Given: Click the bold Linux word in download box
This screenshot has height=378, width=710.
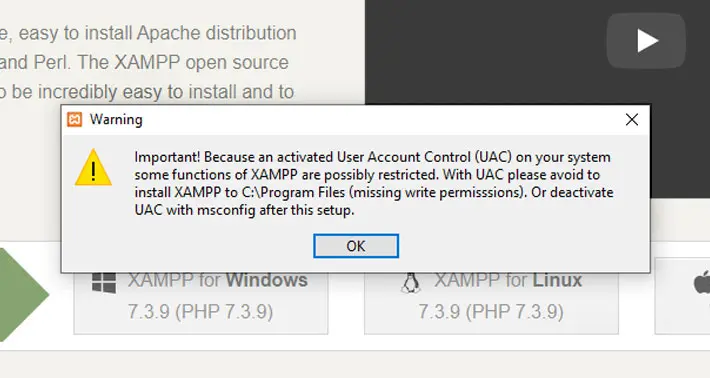Looking at the screenshot, I should (557, 281).
